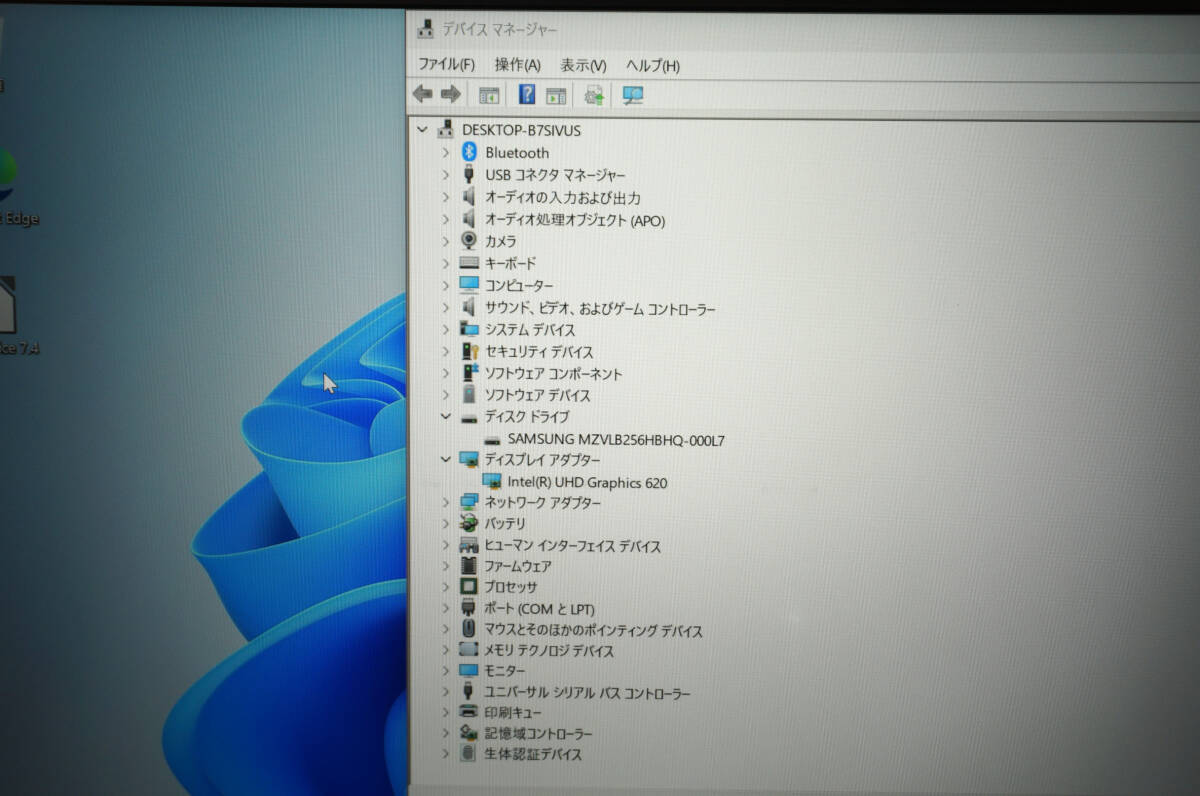Select Intel(R) UHD Graphics 620 entry

pyautogui.click(x=587, y=482)
